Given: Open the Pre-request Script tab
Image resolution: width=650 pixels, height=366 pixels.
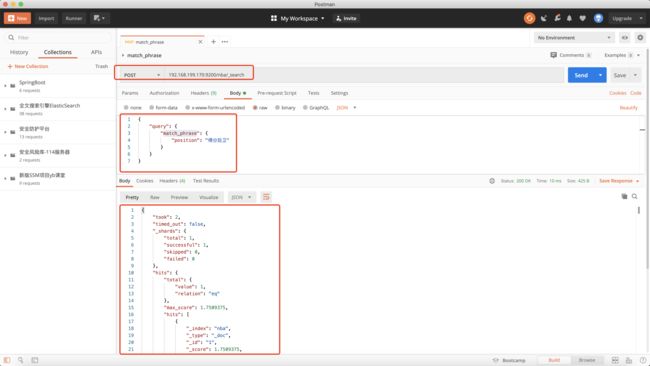Looking at the screenshot, I should click(276, 93).
